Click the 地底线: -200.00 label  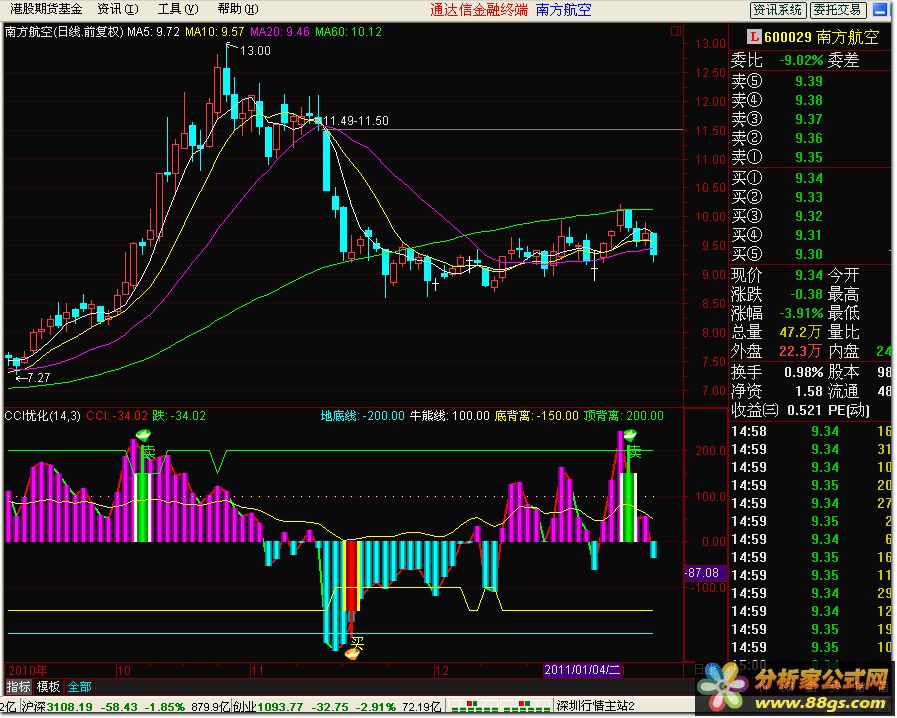(x=362, y=416)
